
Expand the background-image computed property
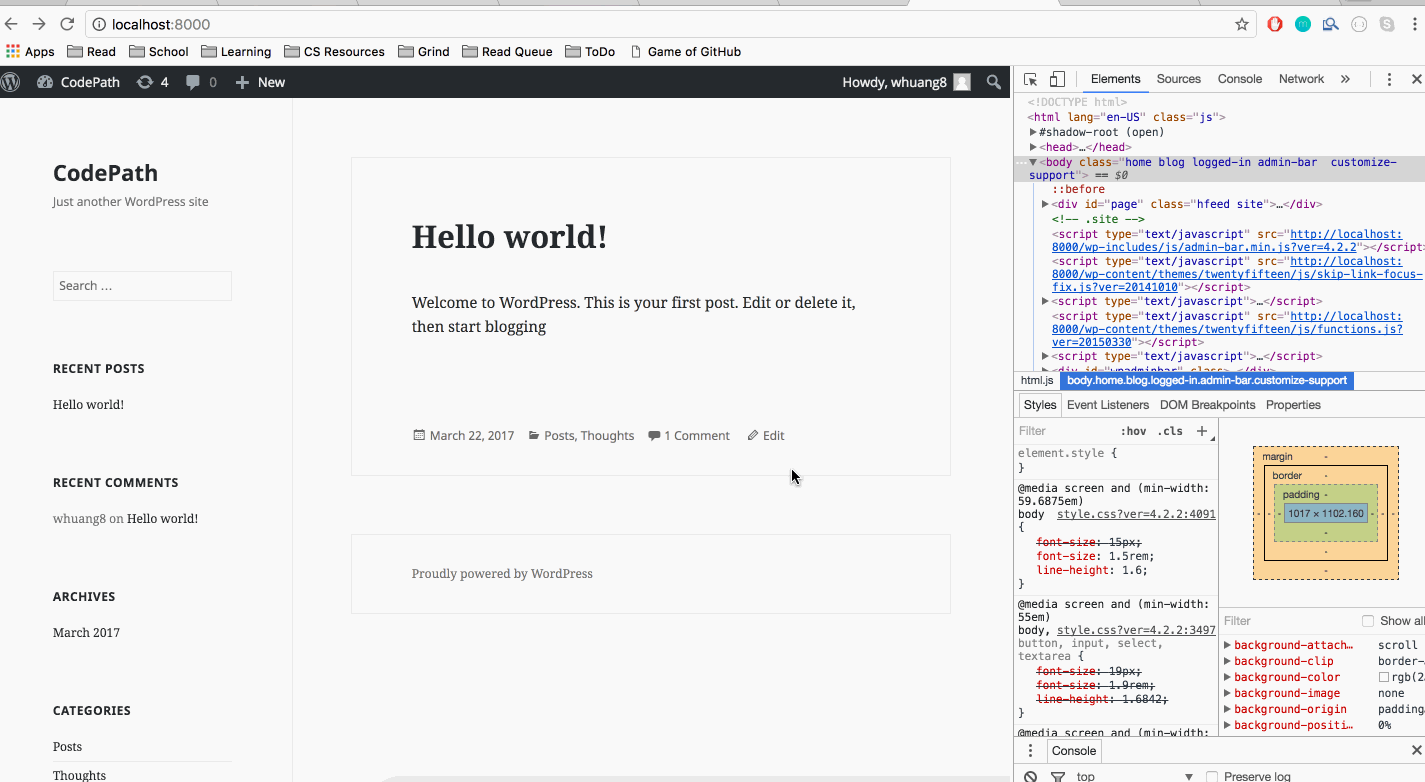click(x=1228, y=693)
